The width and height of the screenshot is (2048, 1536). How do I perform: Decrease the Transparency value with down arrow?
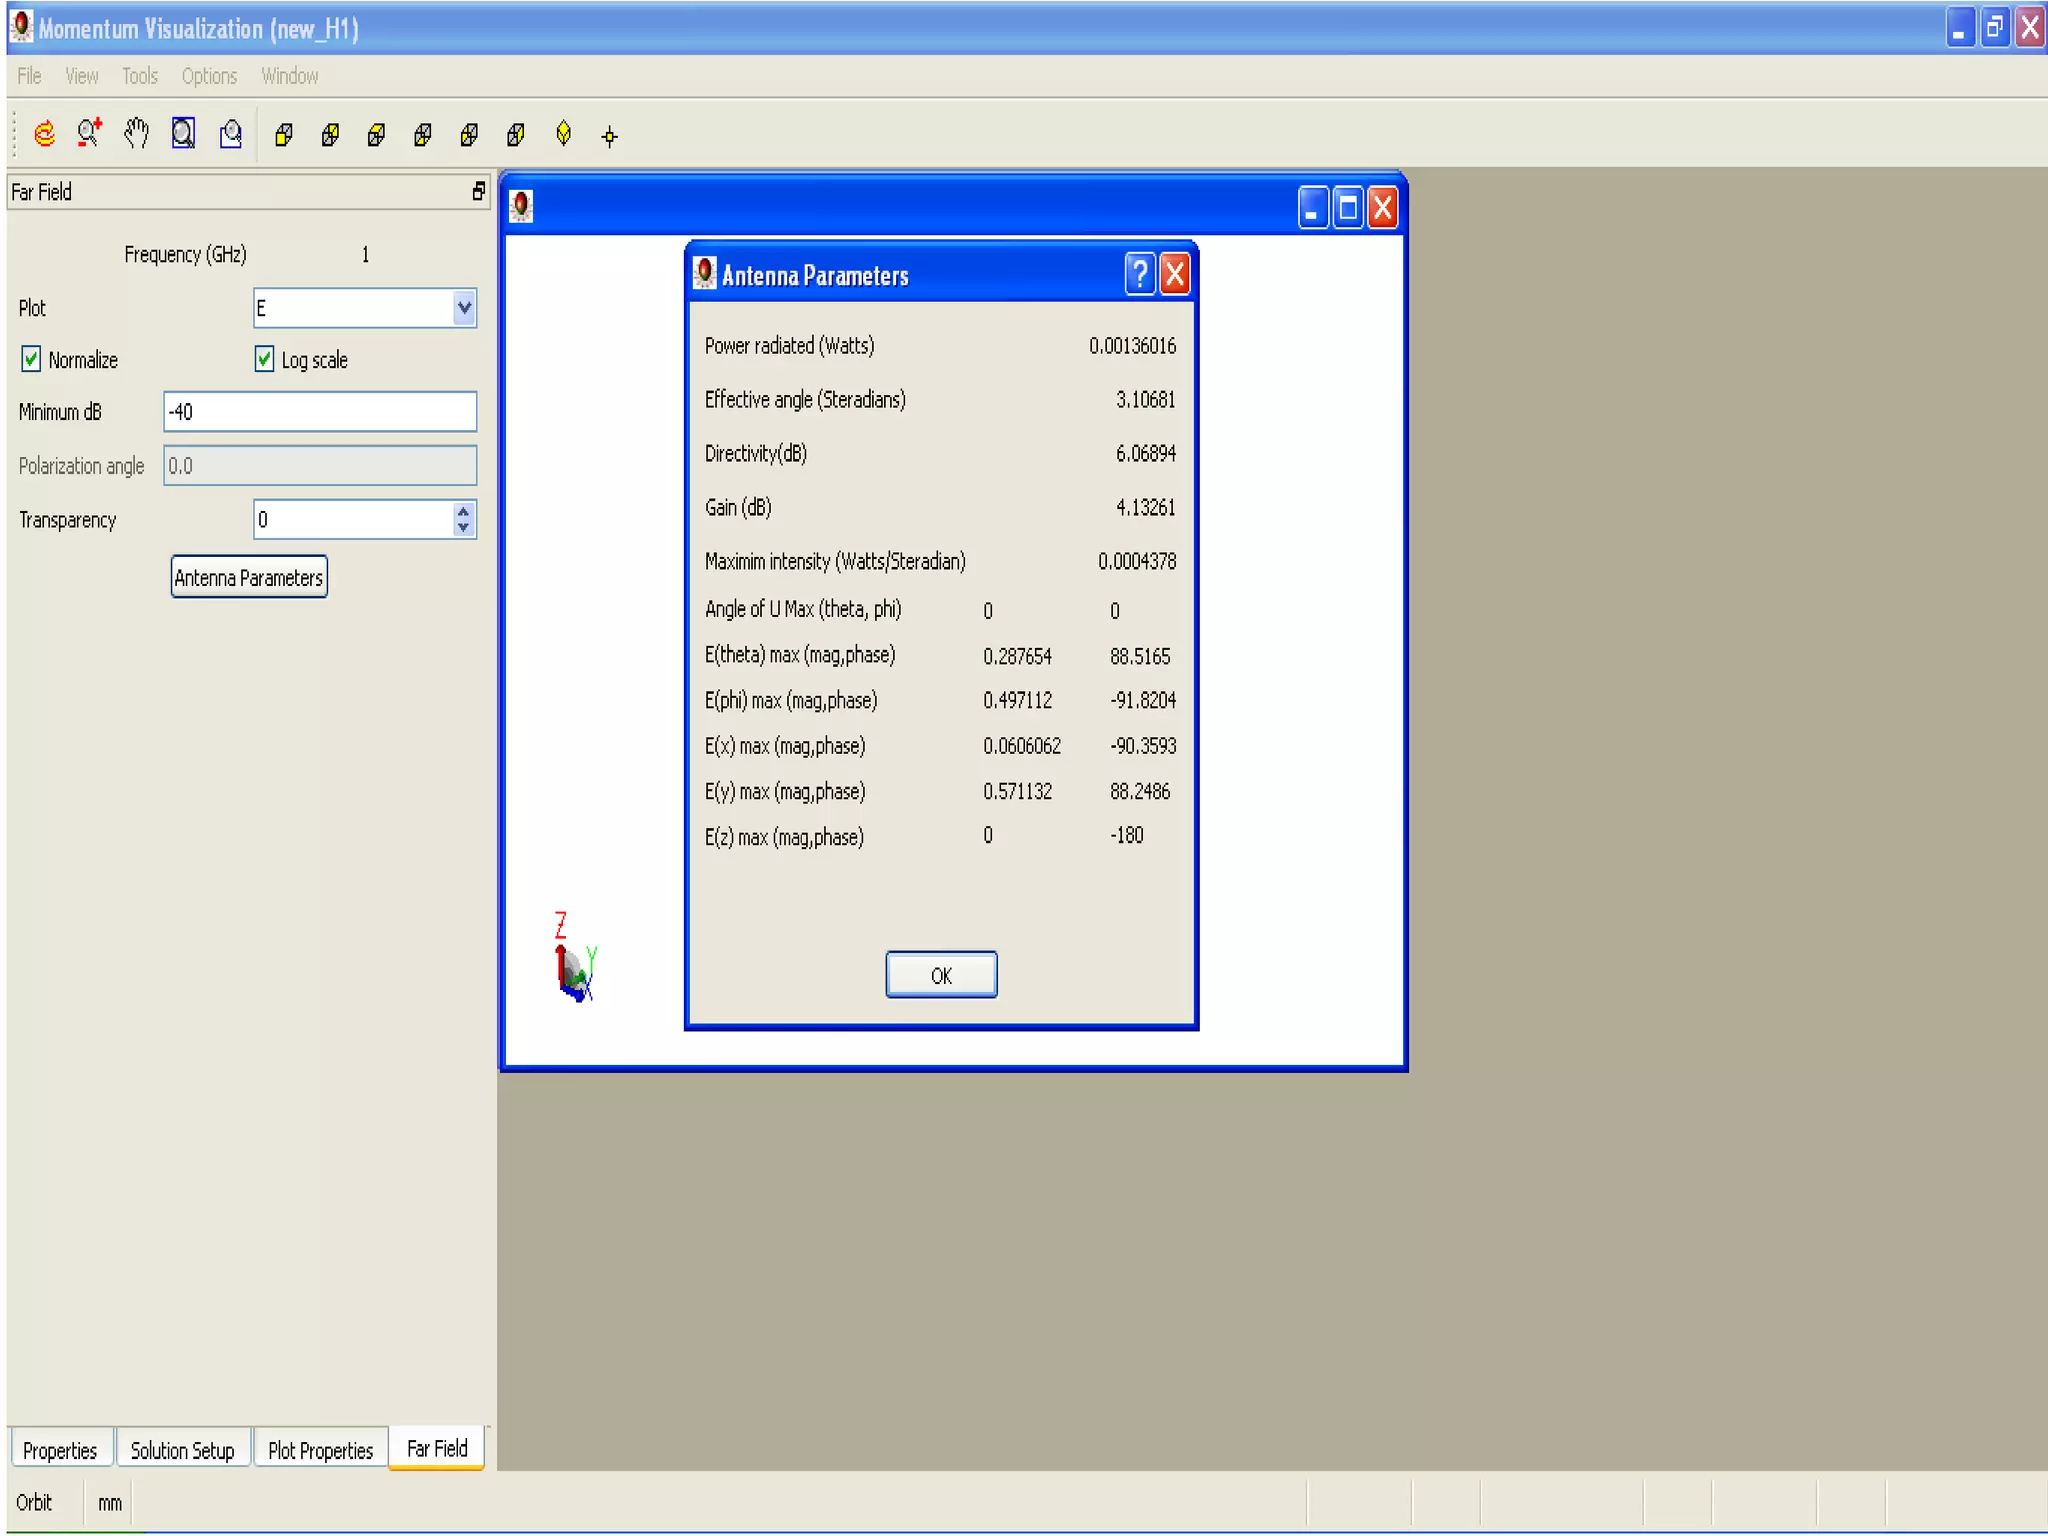pyautogui.click(x=463, y=528)
